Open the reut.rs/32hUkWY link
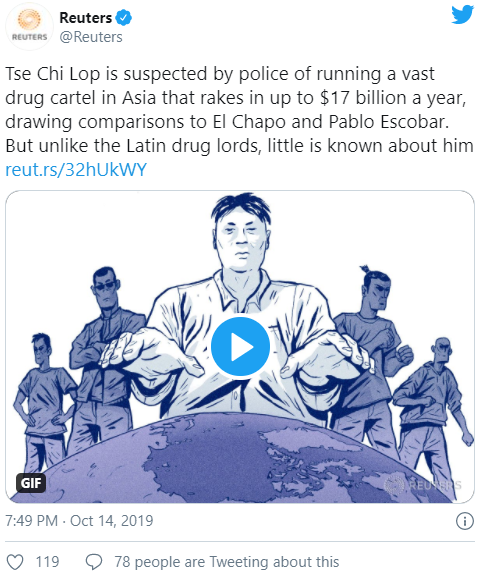Screen dimensions: 484x576 click(x=76, y=170)
